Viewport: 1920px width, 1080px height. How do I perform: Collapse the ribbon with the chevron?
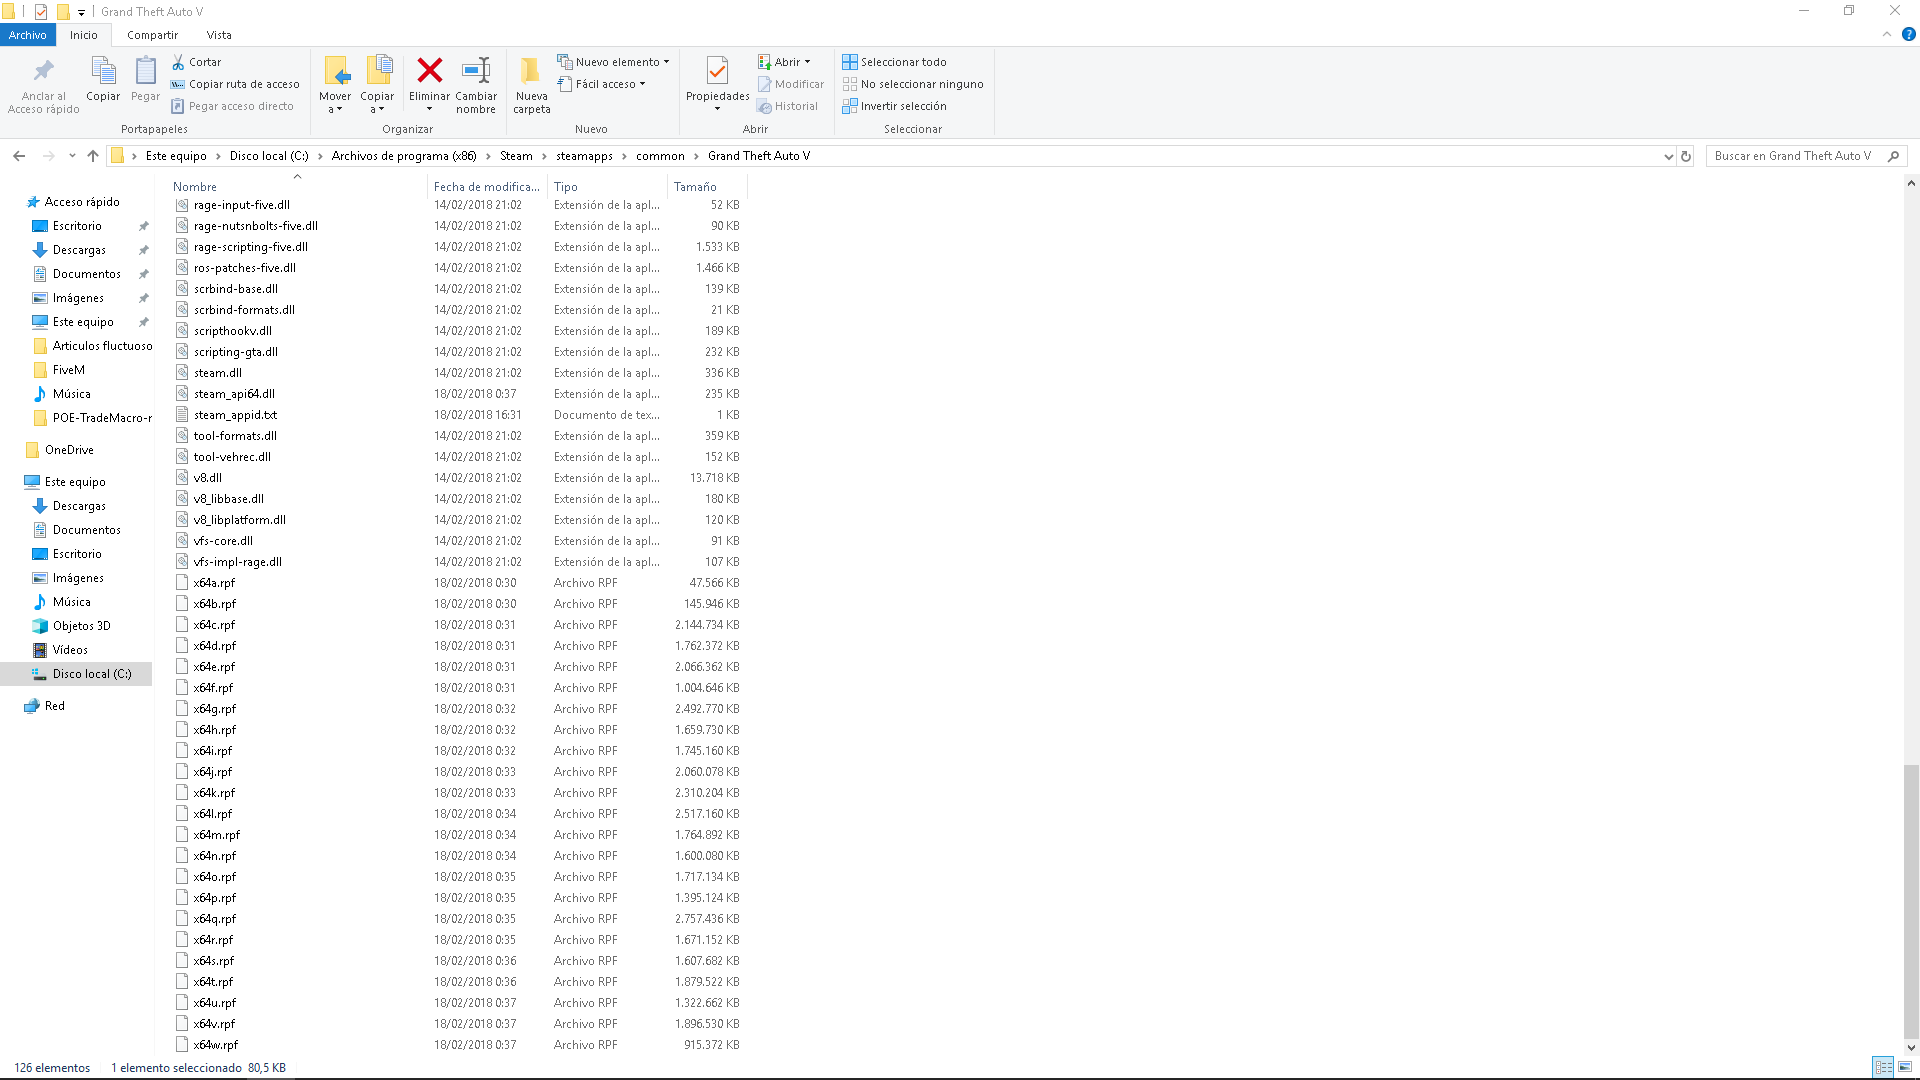click(x=1887, y=34)
